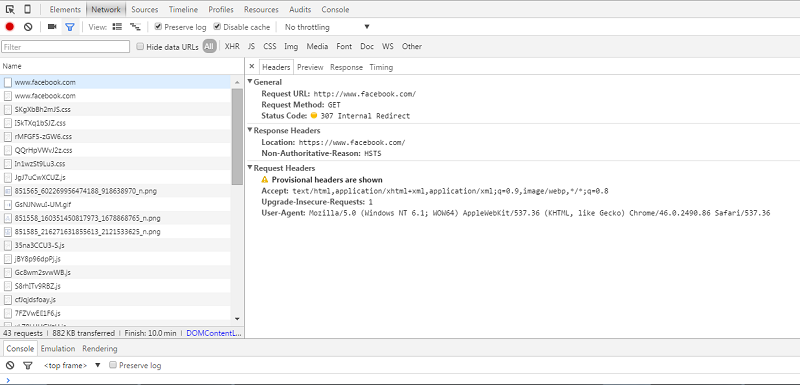Uncheck the Preserve log checkbox in Network

tap(158, 27)
